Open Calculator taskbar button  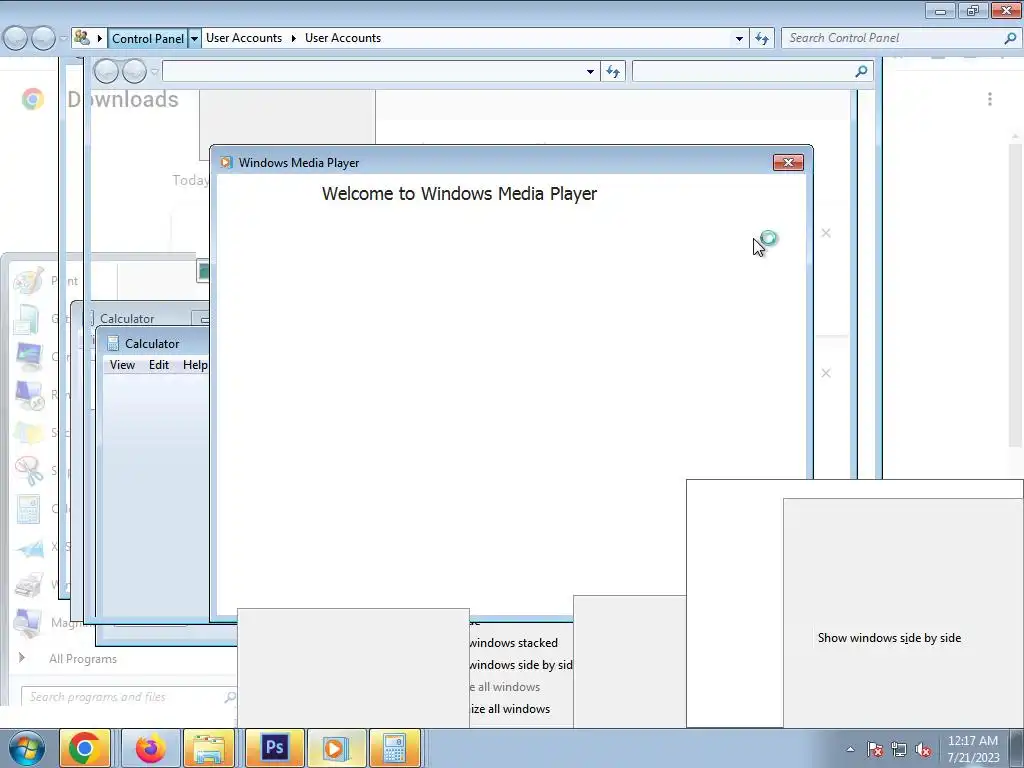[x=394, y=748]
